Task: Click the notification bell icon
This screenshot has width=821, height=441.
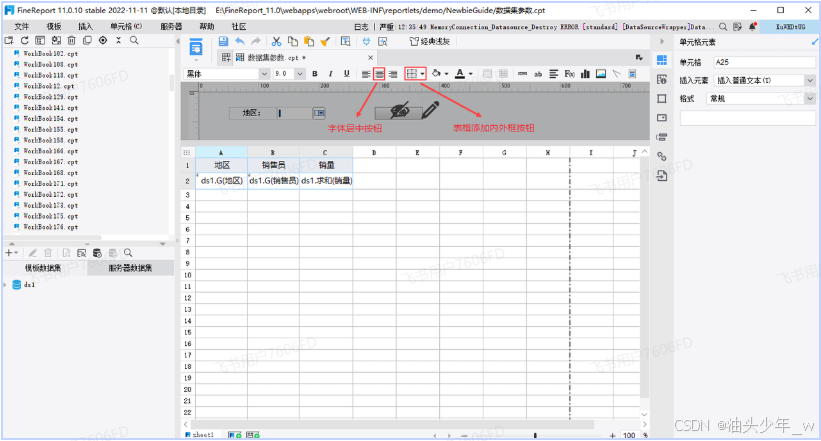Action: point(752,27)
